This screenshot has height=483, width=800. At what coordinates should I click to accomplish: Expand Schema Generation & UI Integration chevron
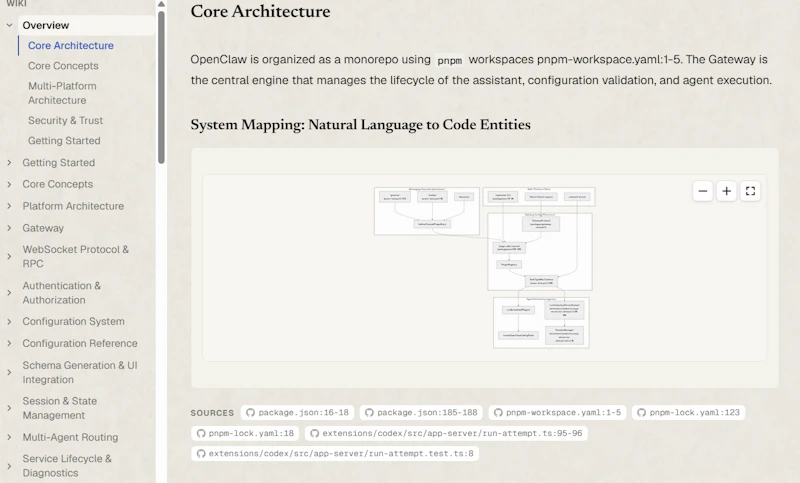9,372
